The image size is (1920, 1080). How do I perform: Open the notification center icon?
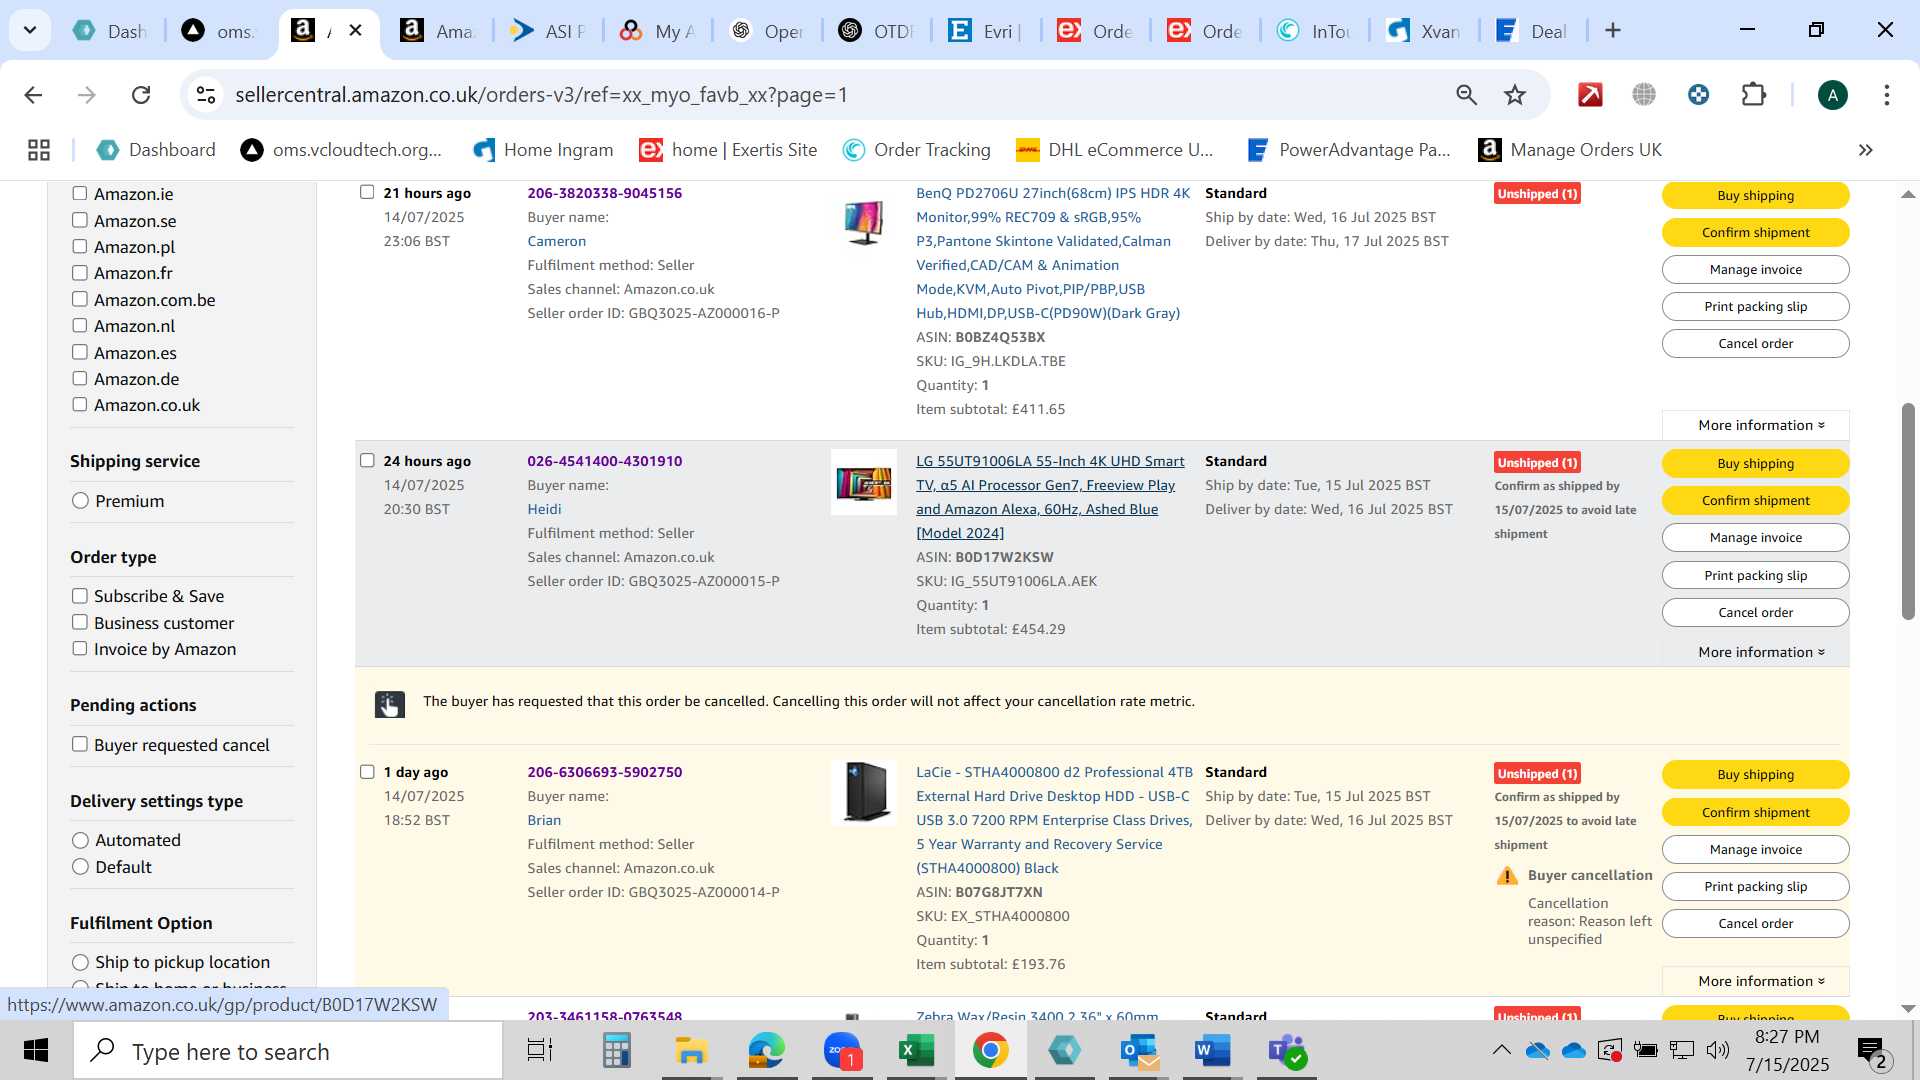(1872, 1051)
